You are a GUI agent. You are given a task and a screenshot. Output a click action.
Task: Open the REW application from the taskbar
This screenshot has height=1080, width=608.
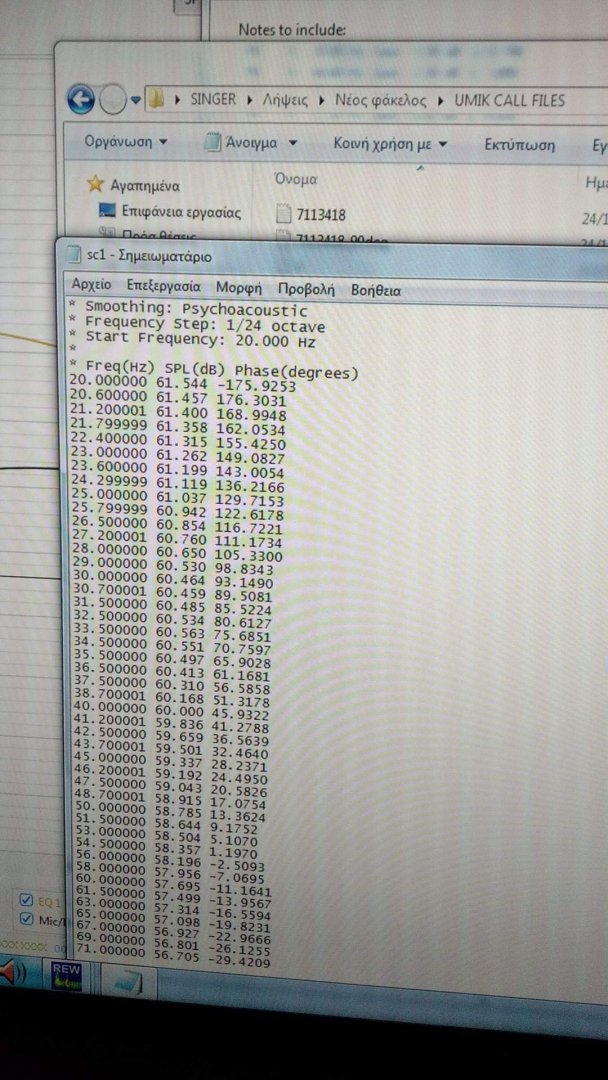pyautogui.click(x=66, y=977)
